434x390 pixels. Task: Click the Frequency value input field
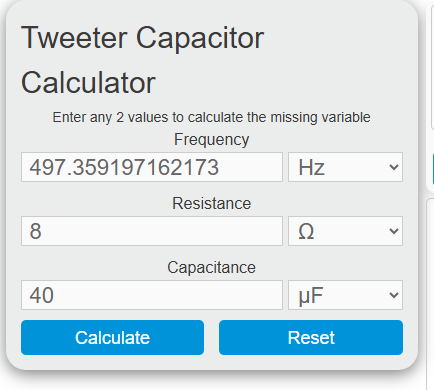(x=152, y=167)
